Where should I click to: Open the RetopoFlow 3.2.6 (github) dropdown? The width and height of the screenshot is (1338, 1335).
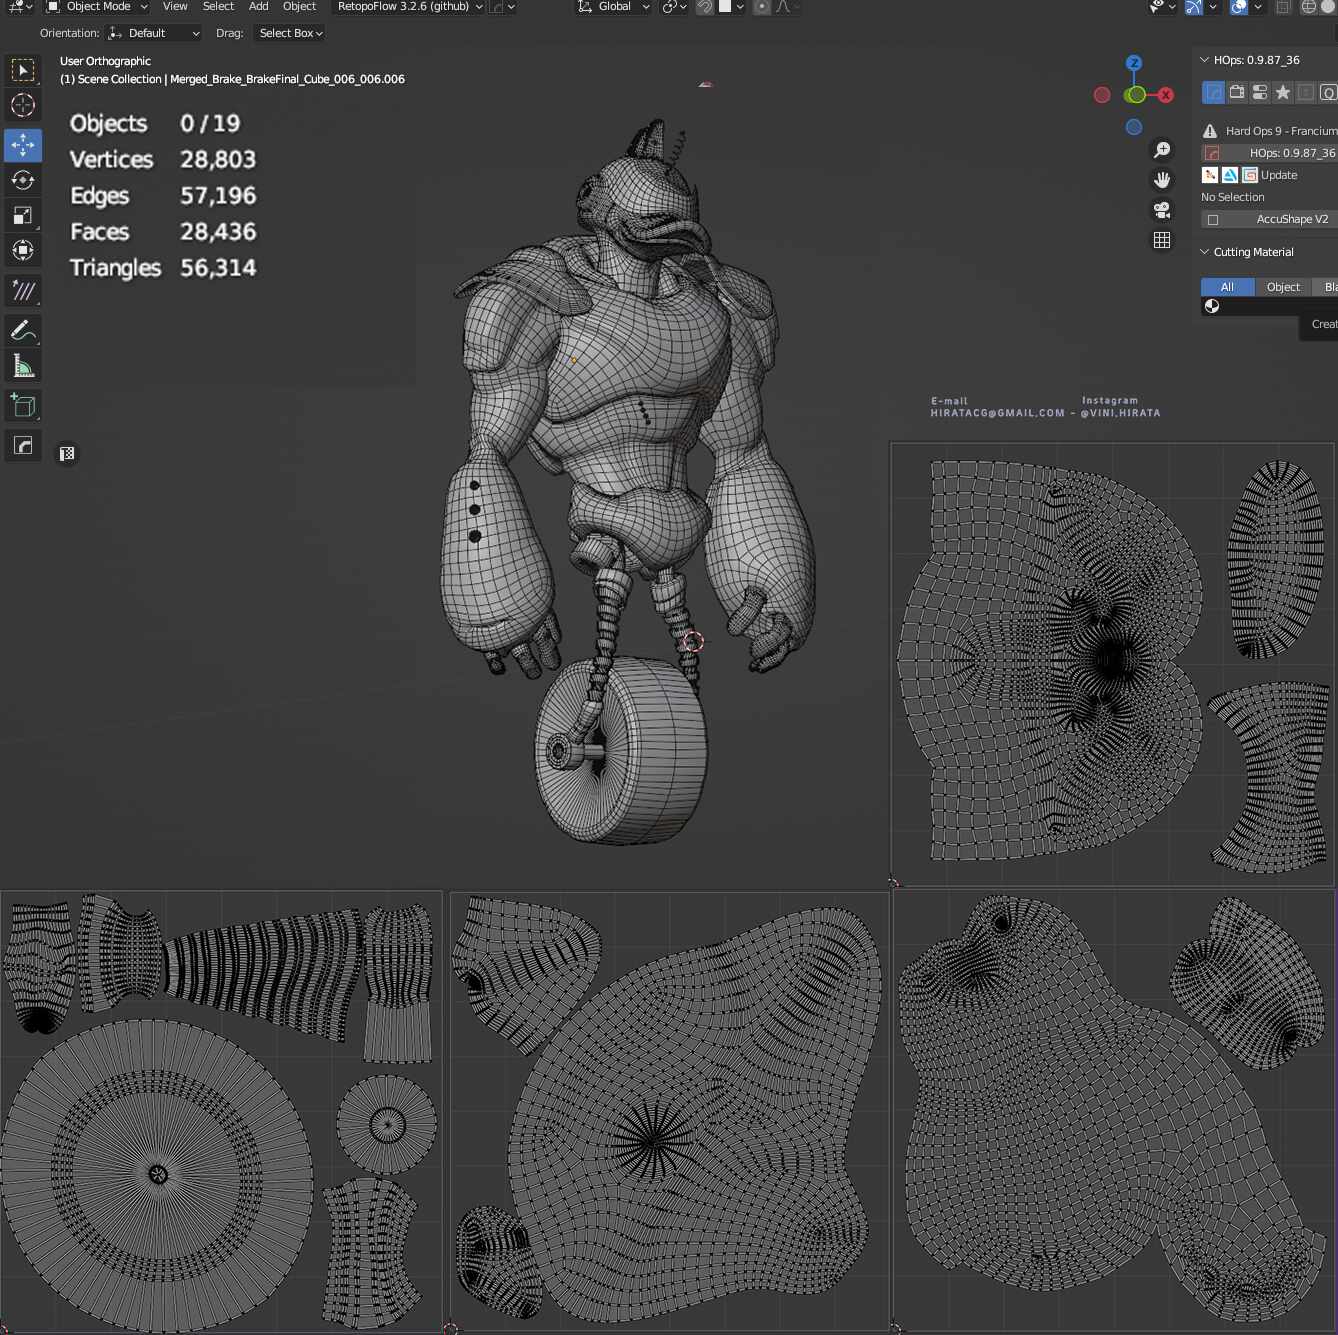[408, 6]
